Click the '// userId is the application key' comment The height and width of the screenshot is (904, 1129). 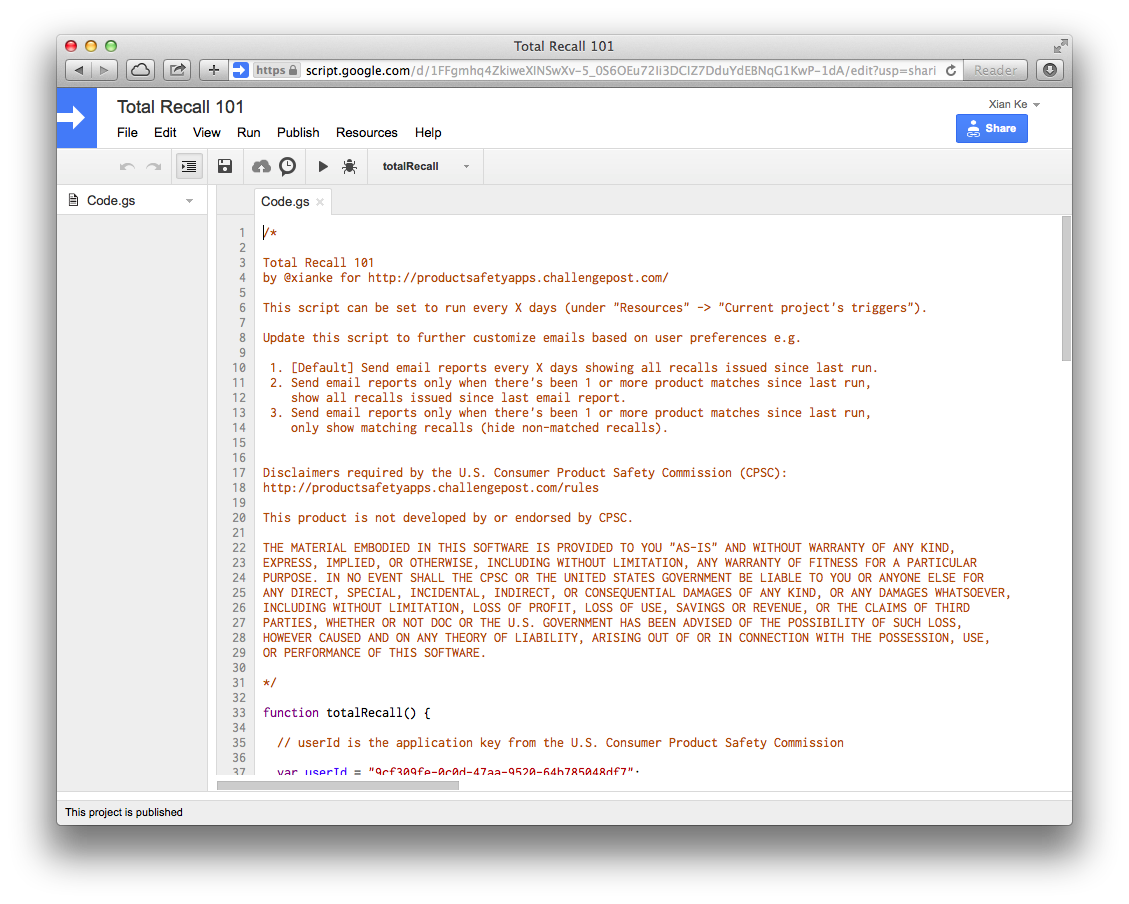(560, 743)
